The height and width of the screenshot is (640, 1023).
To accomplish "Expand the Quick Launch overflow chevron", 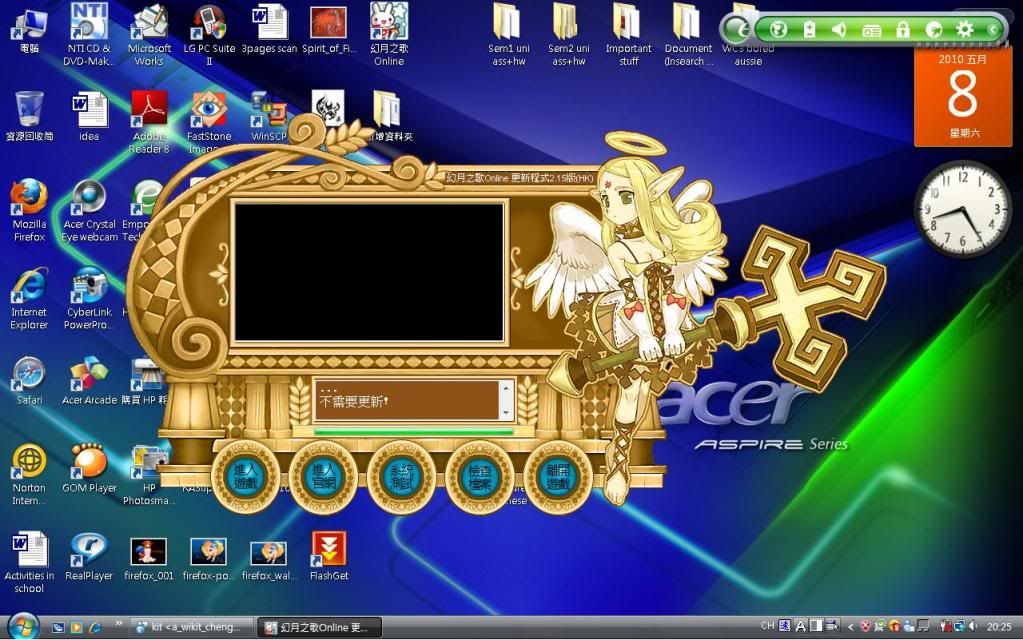I will click(119, 624).
